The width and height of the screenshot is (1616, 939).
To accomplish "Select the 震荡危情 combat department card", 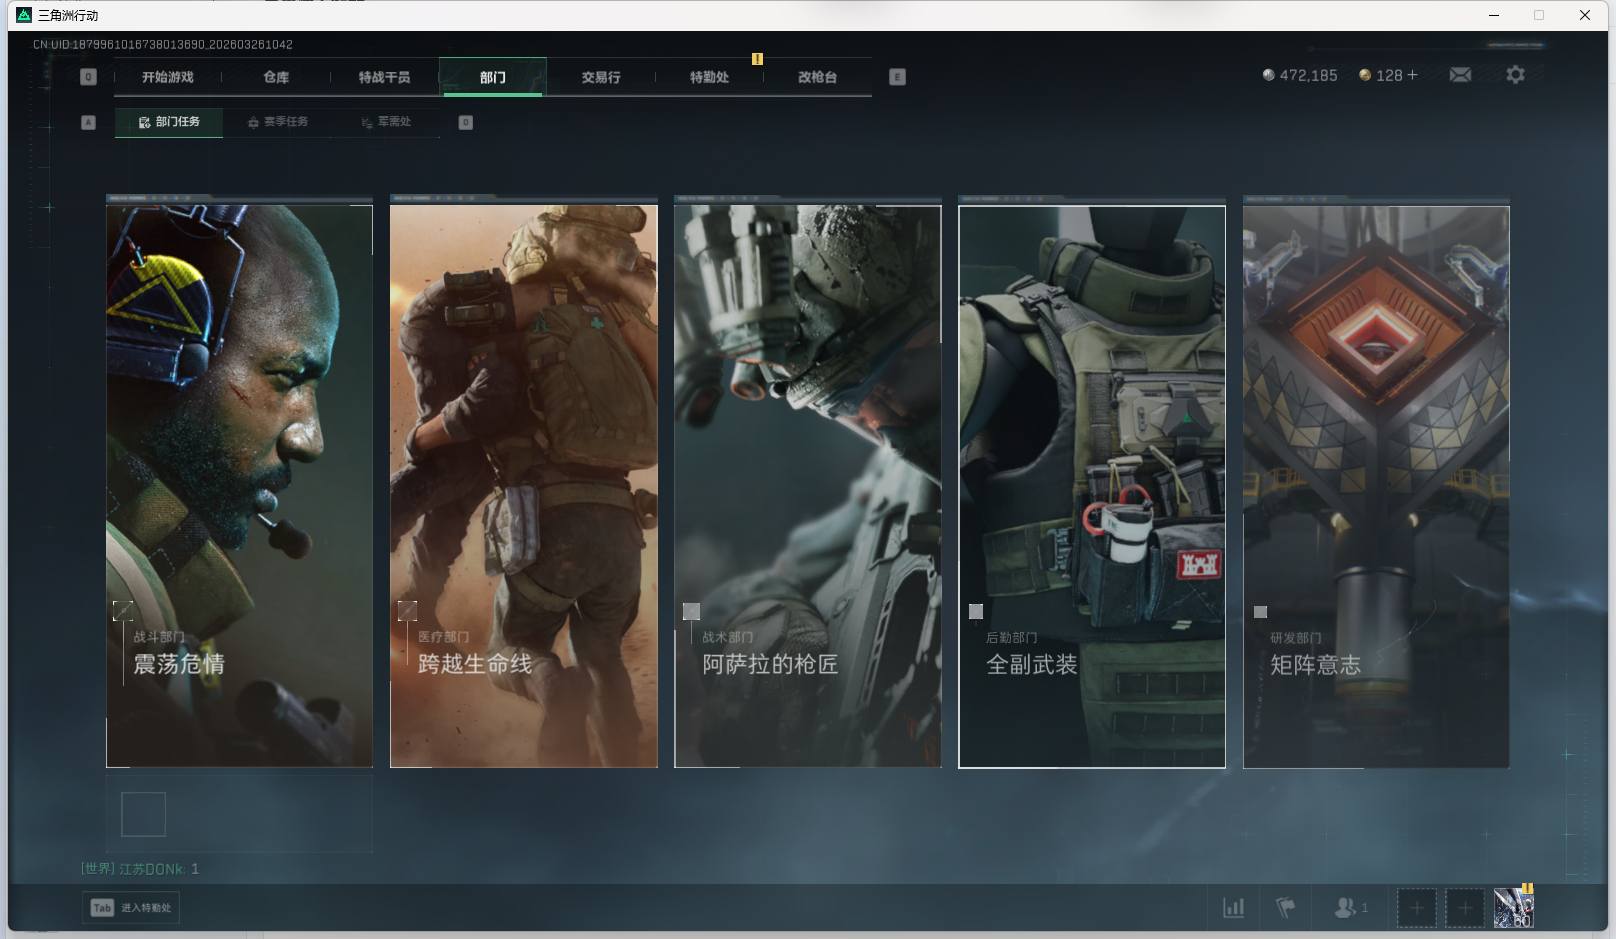I will (239, 486).
